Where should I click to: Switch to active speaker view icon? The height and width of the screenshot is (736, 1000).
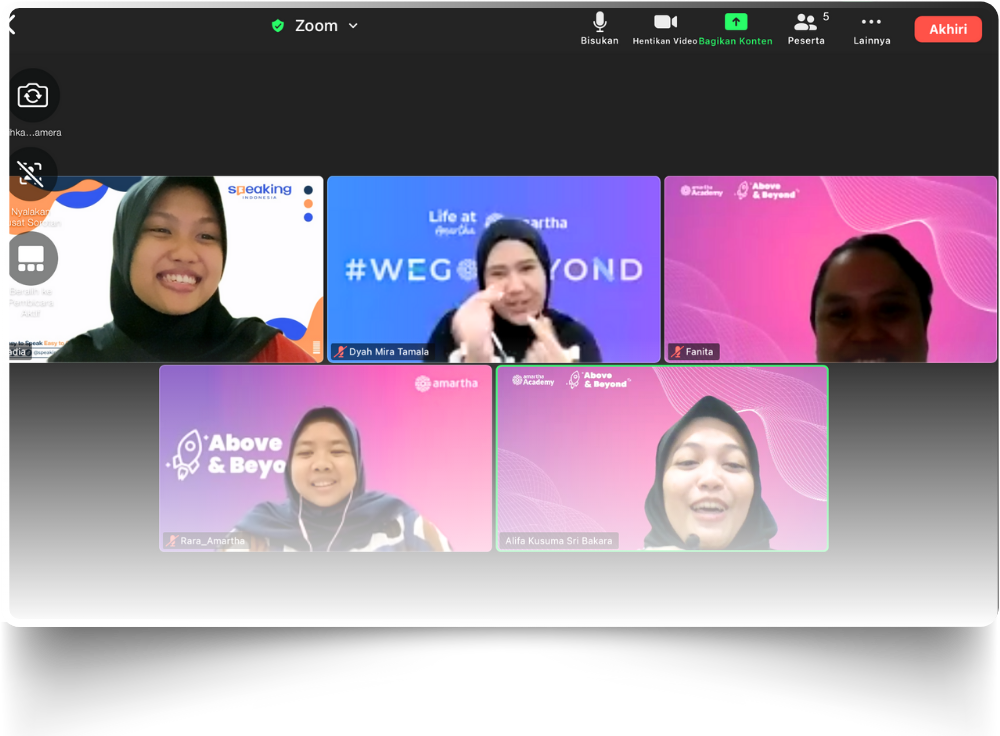coord(31,258)
